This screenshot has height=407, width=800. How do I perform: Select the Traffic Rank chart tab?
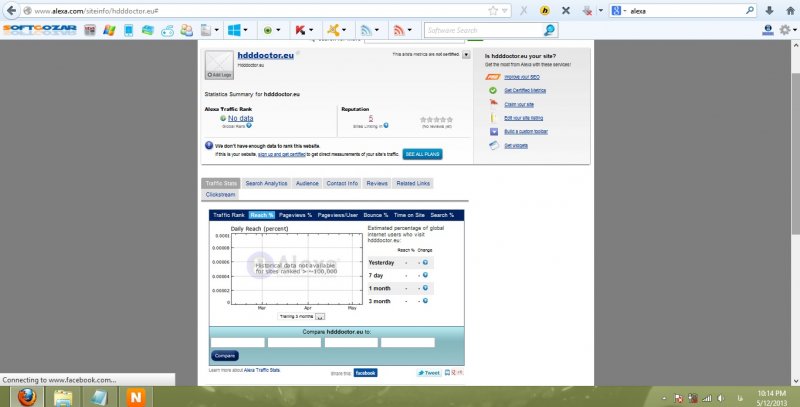[229, 215]
